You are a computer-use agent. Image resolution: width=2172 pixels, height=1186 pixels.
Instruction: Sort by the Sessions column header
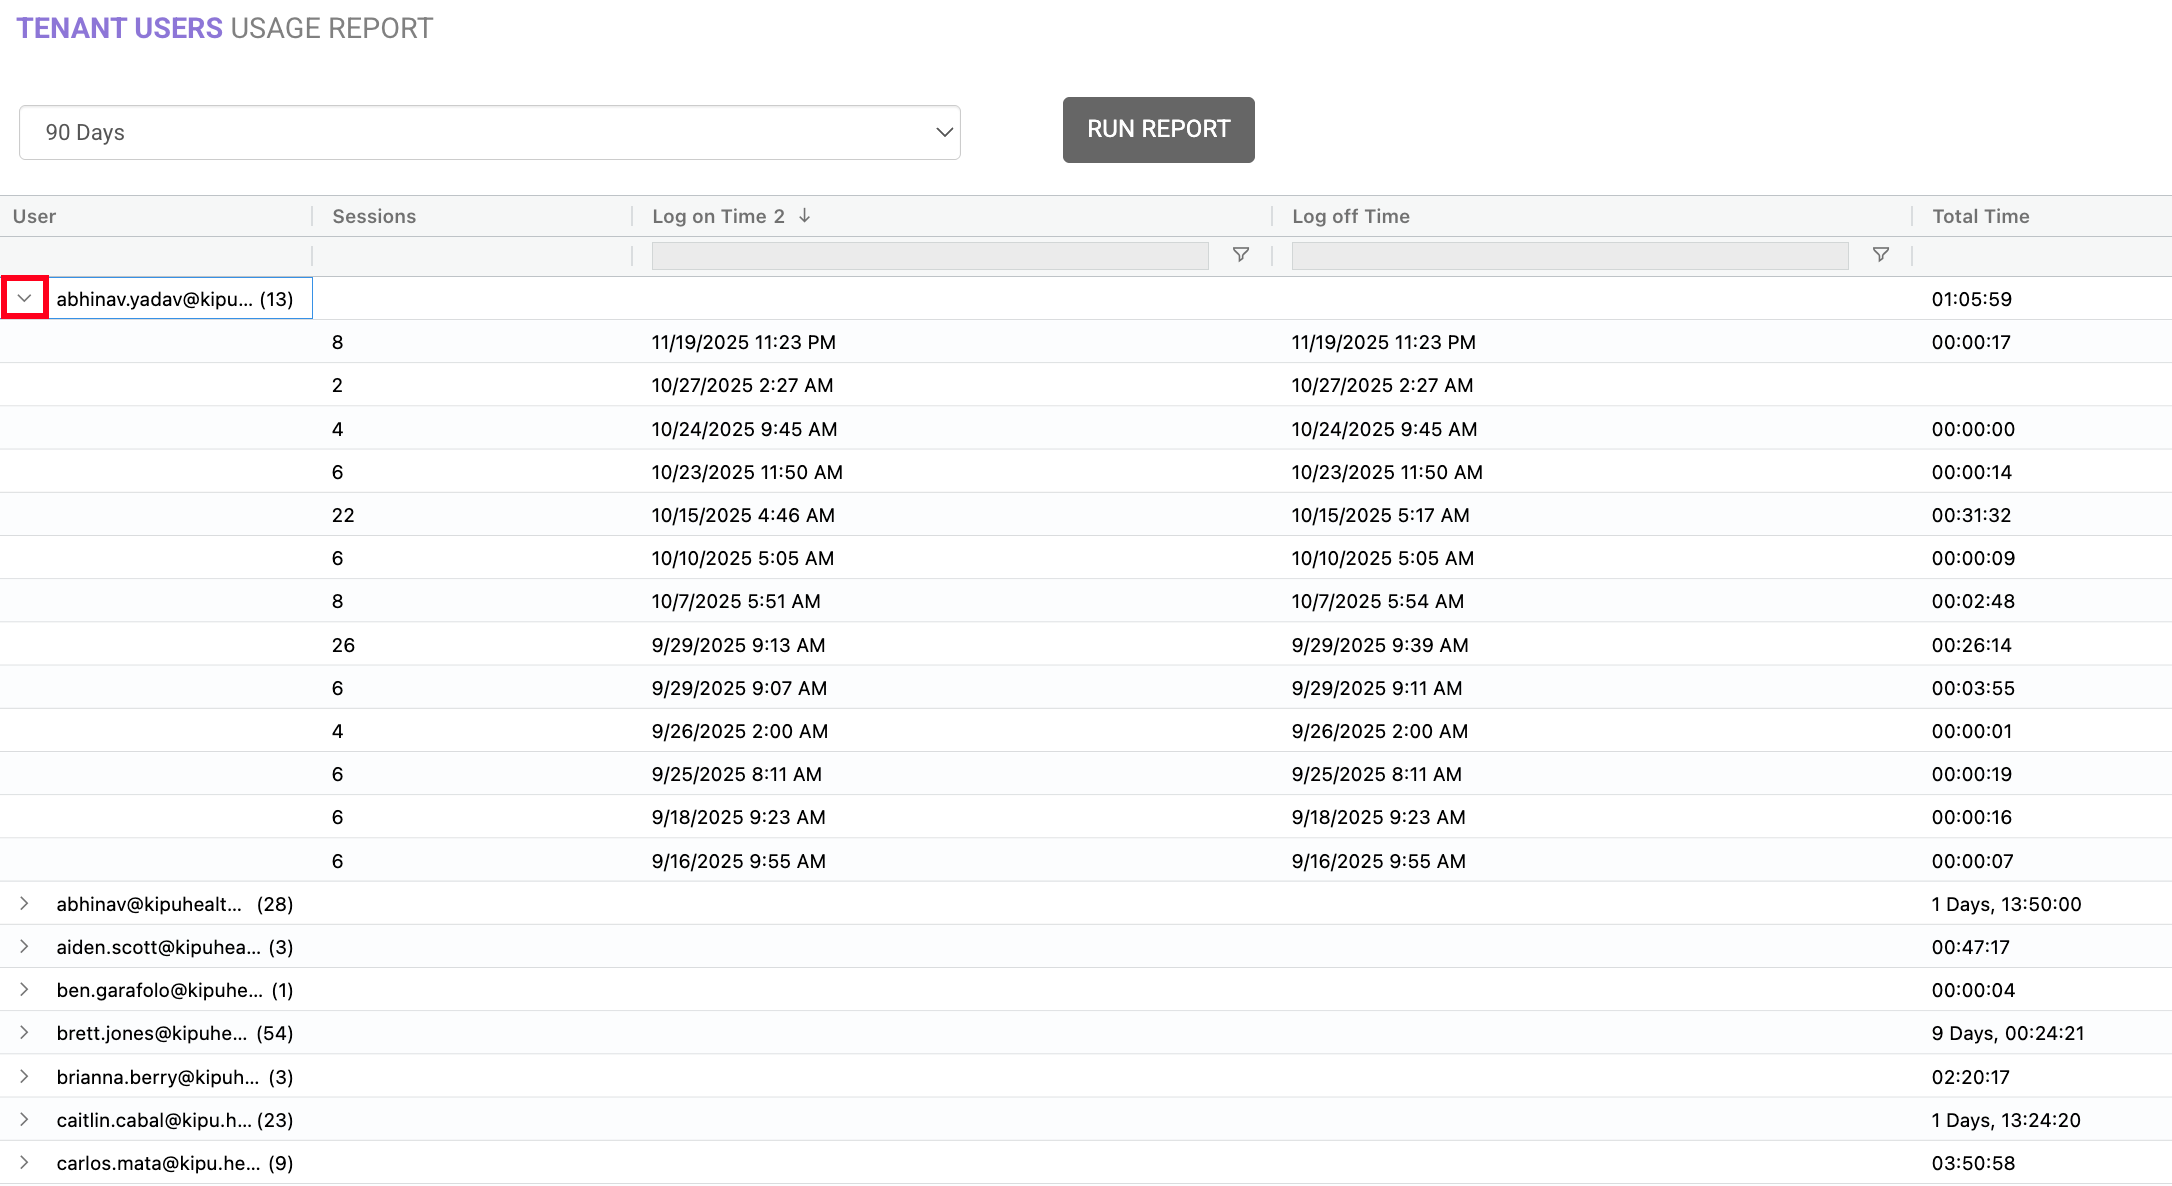click(x=374, y=216)
